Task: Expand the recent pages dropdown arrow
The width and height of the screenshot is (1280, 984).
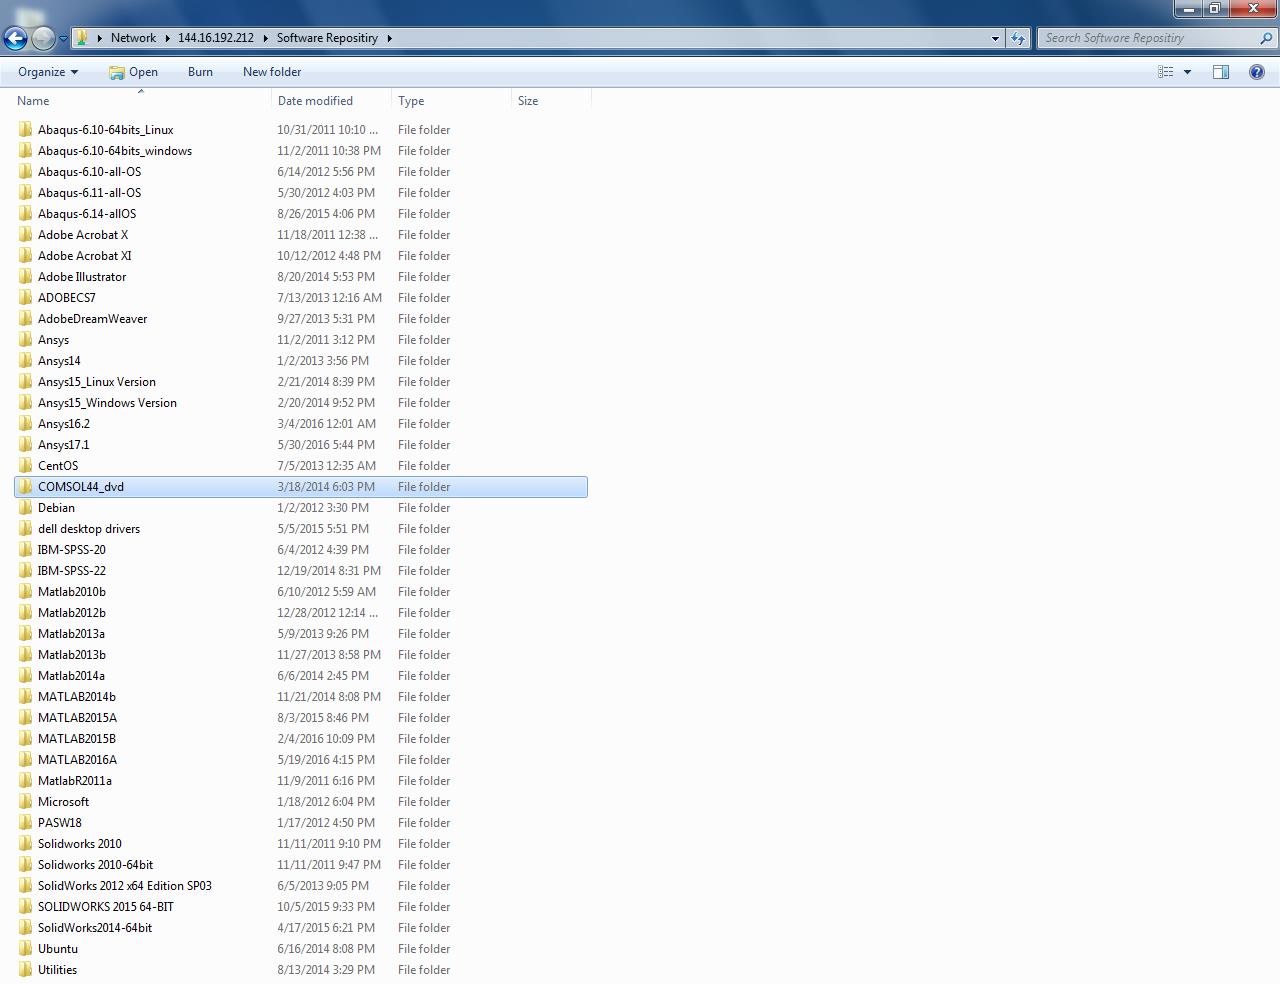Action: pyautogui.click(x=63, y=39)
